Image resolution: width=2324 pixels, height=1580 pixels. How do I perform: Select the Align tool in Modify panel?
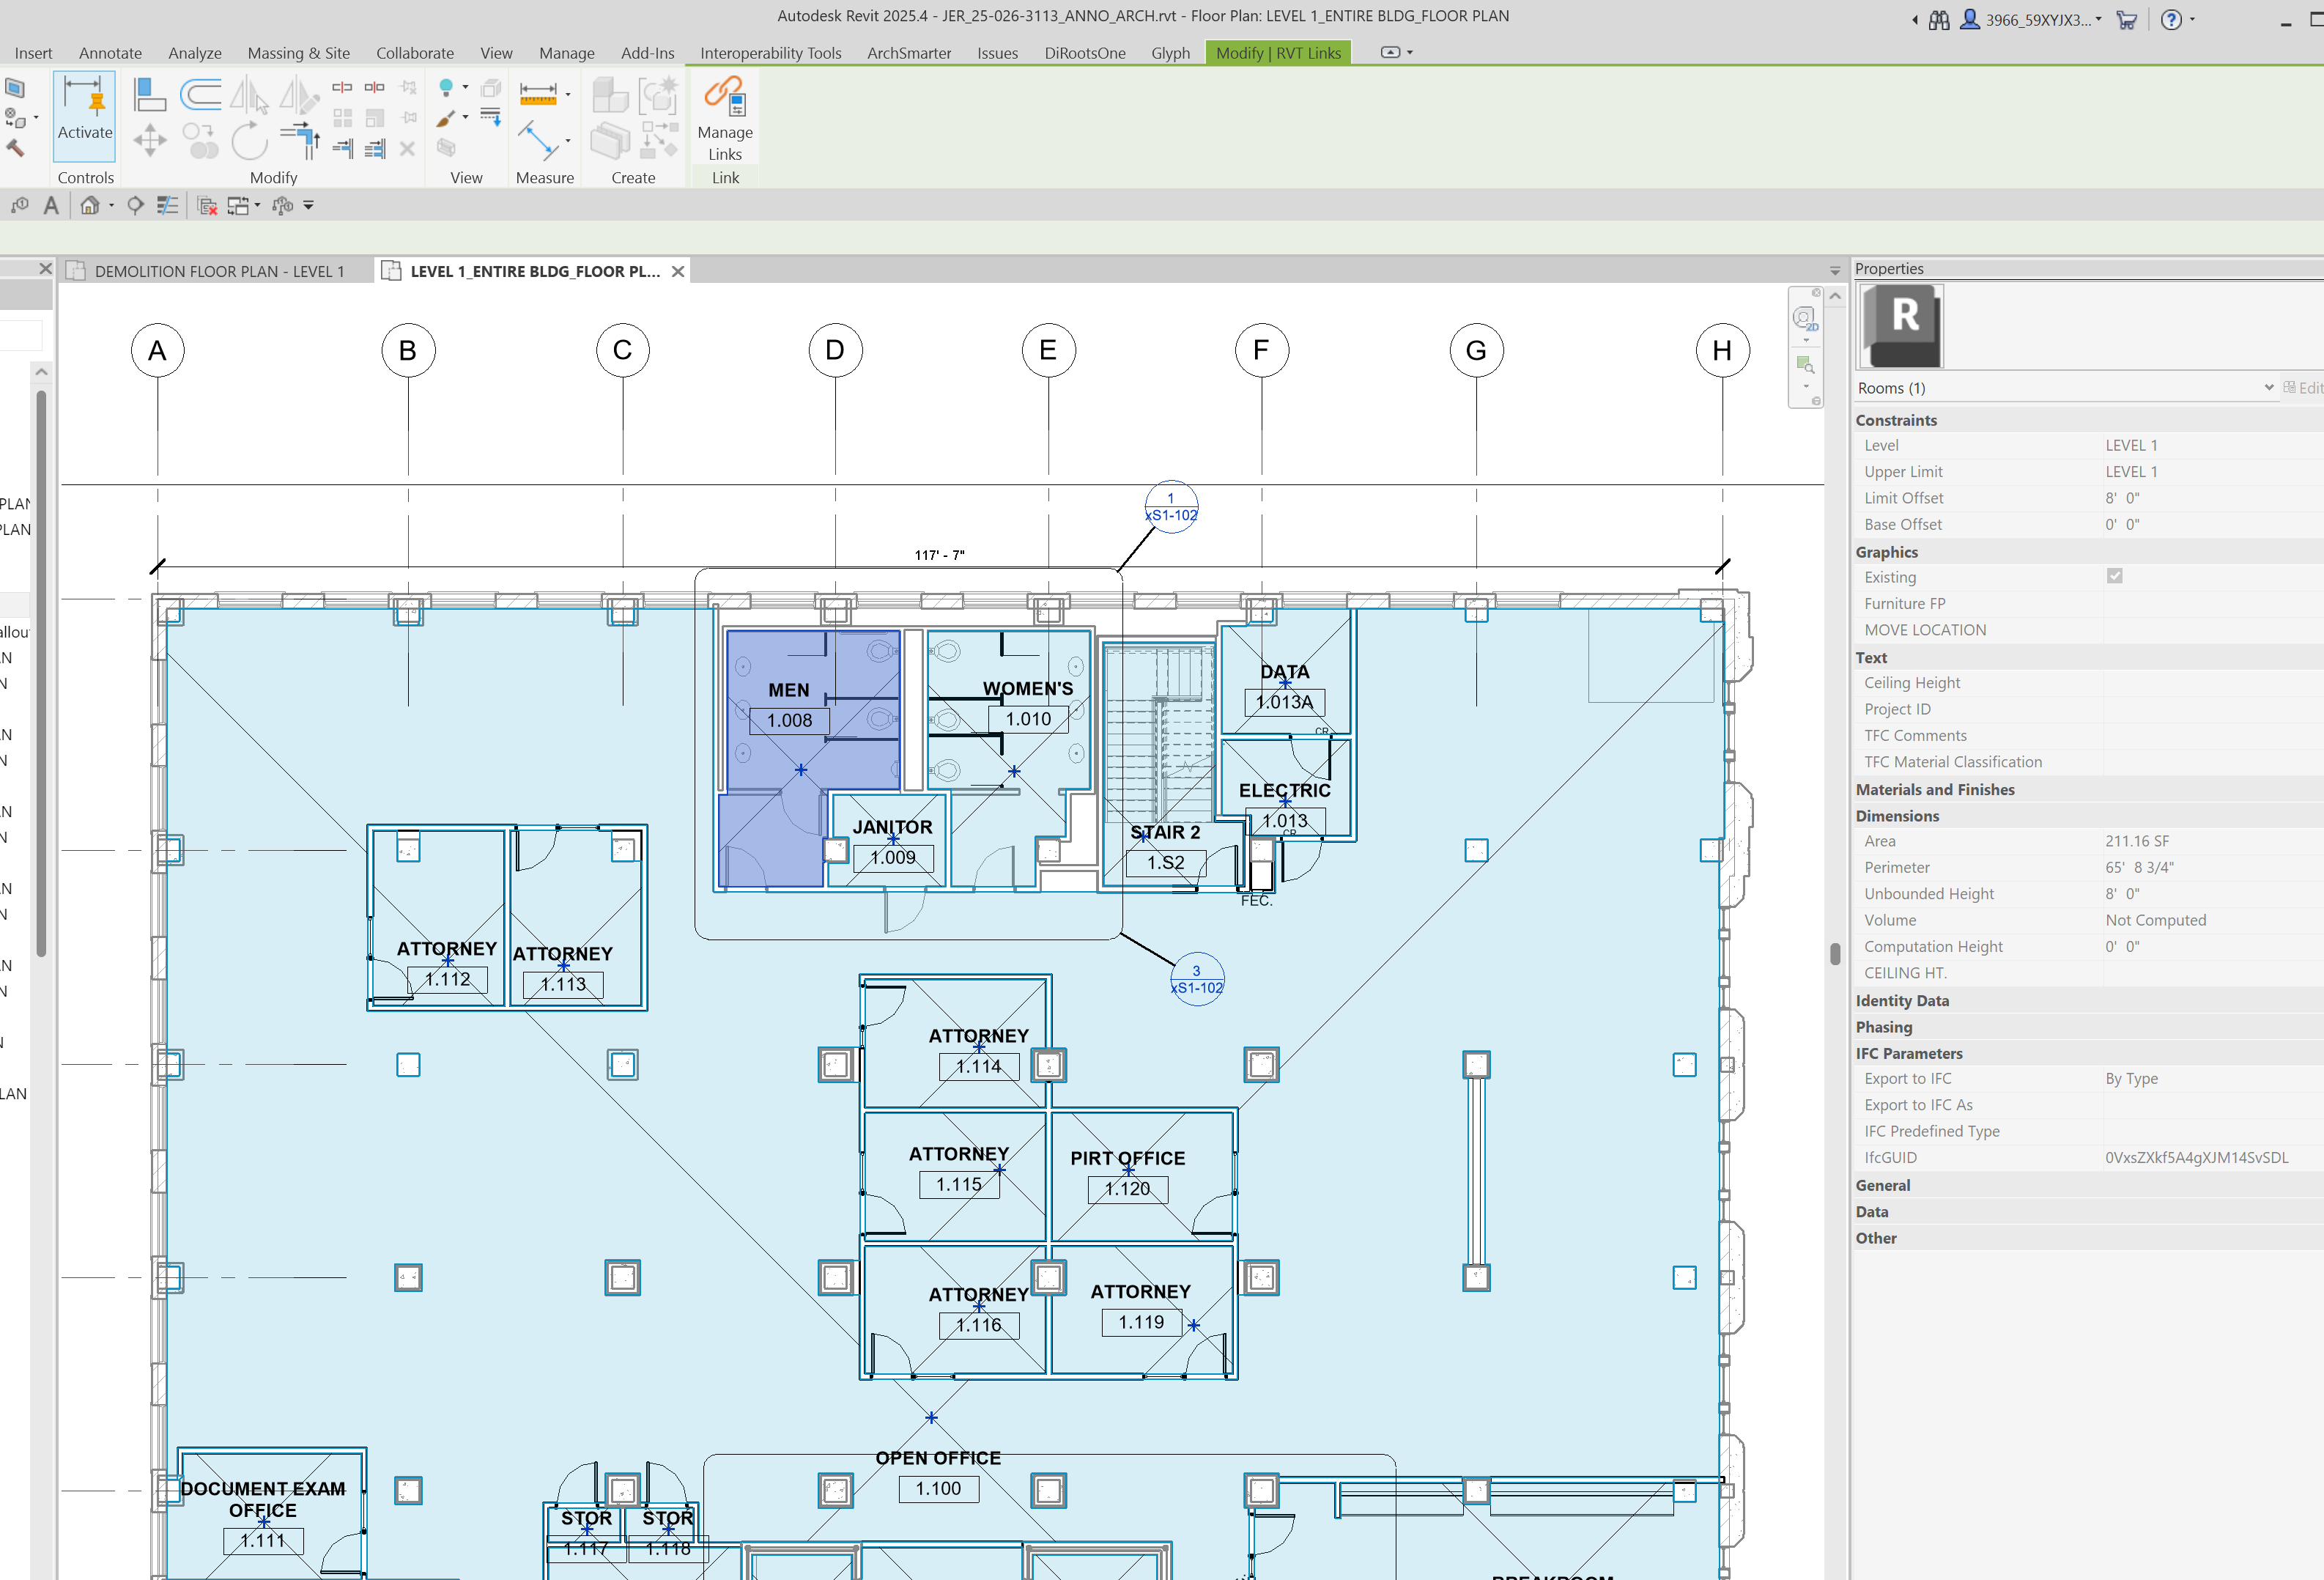coord(149,95)
